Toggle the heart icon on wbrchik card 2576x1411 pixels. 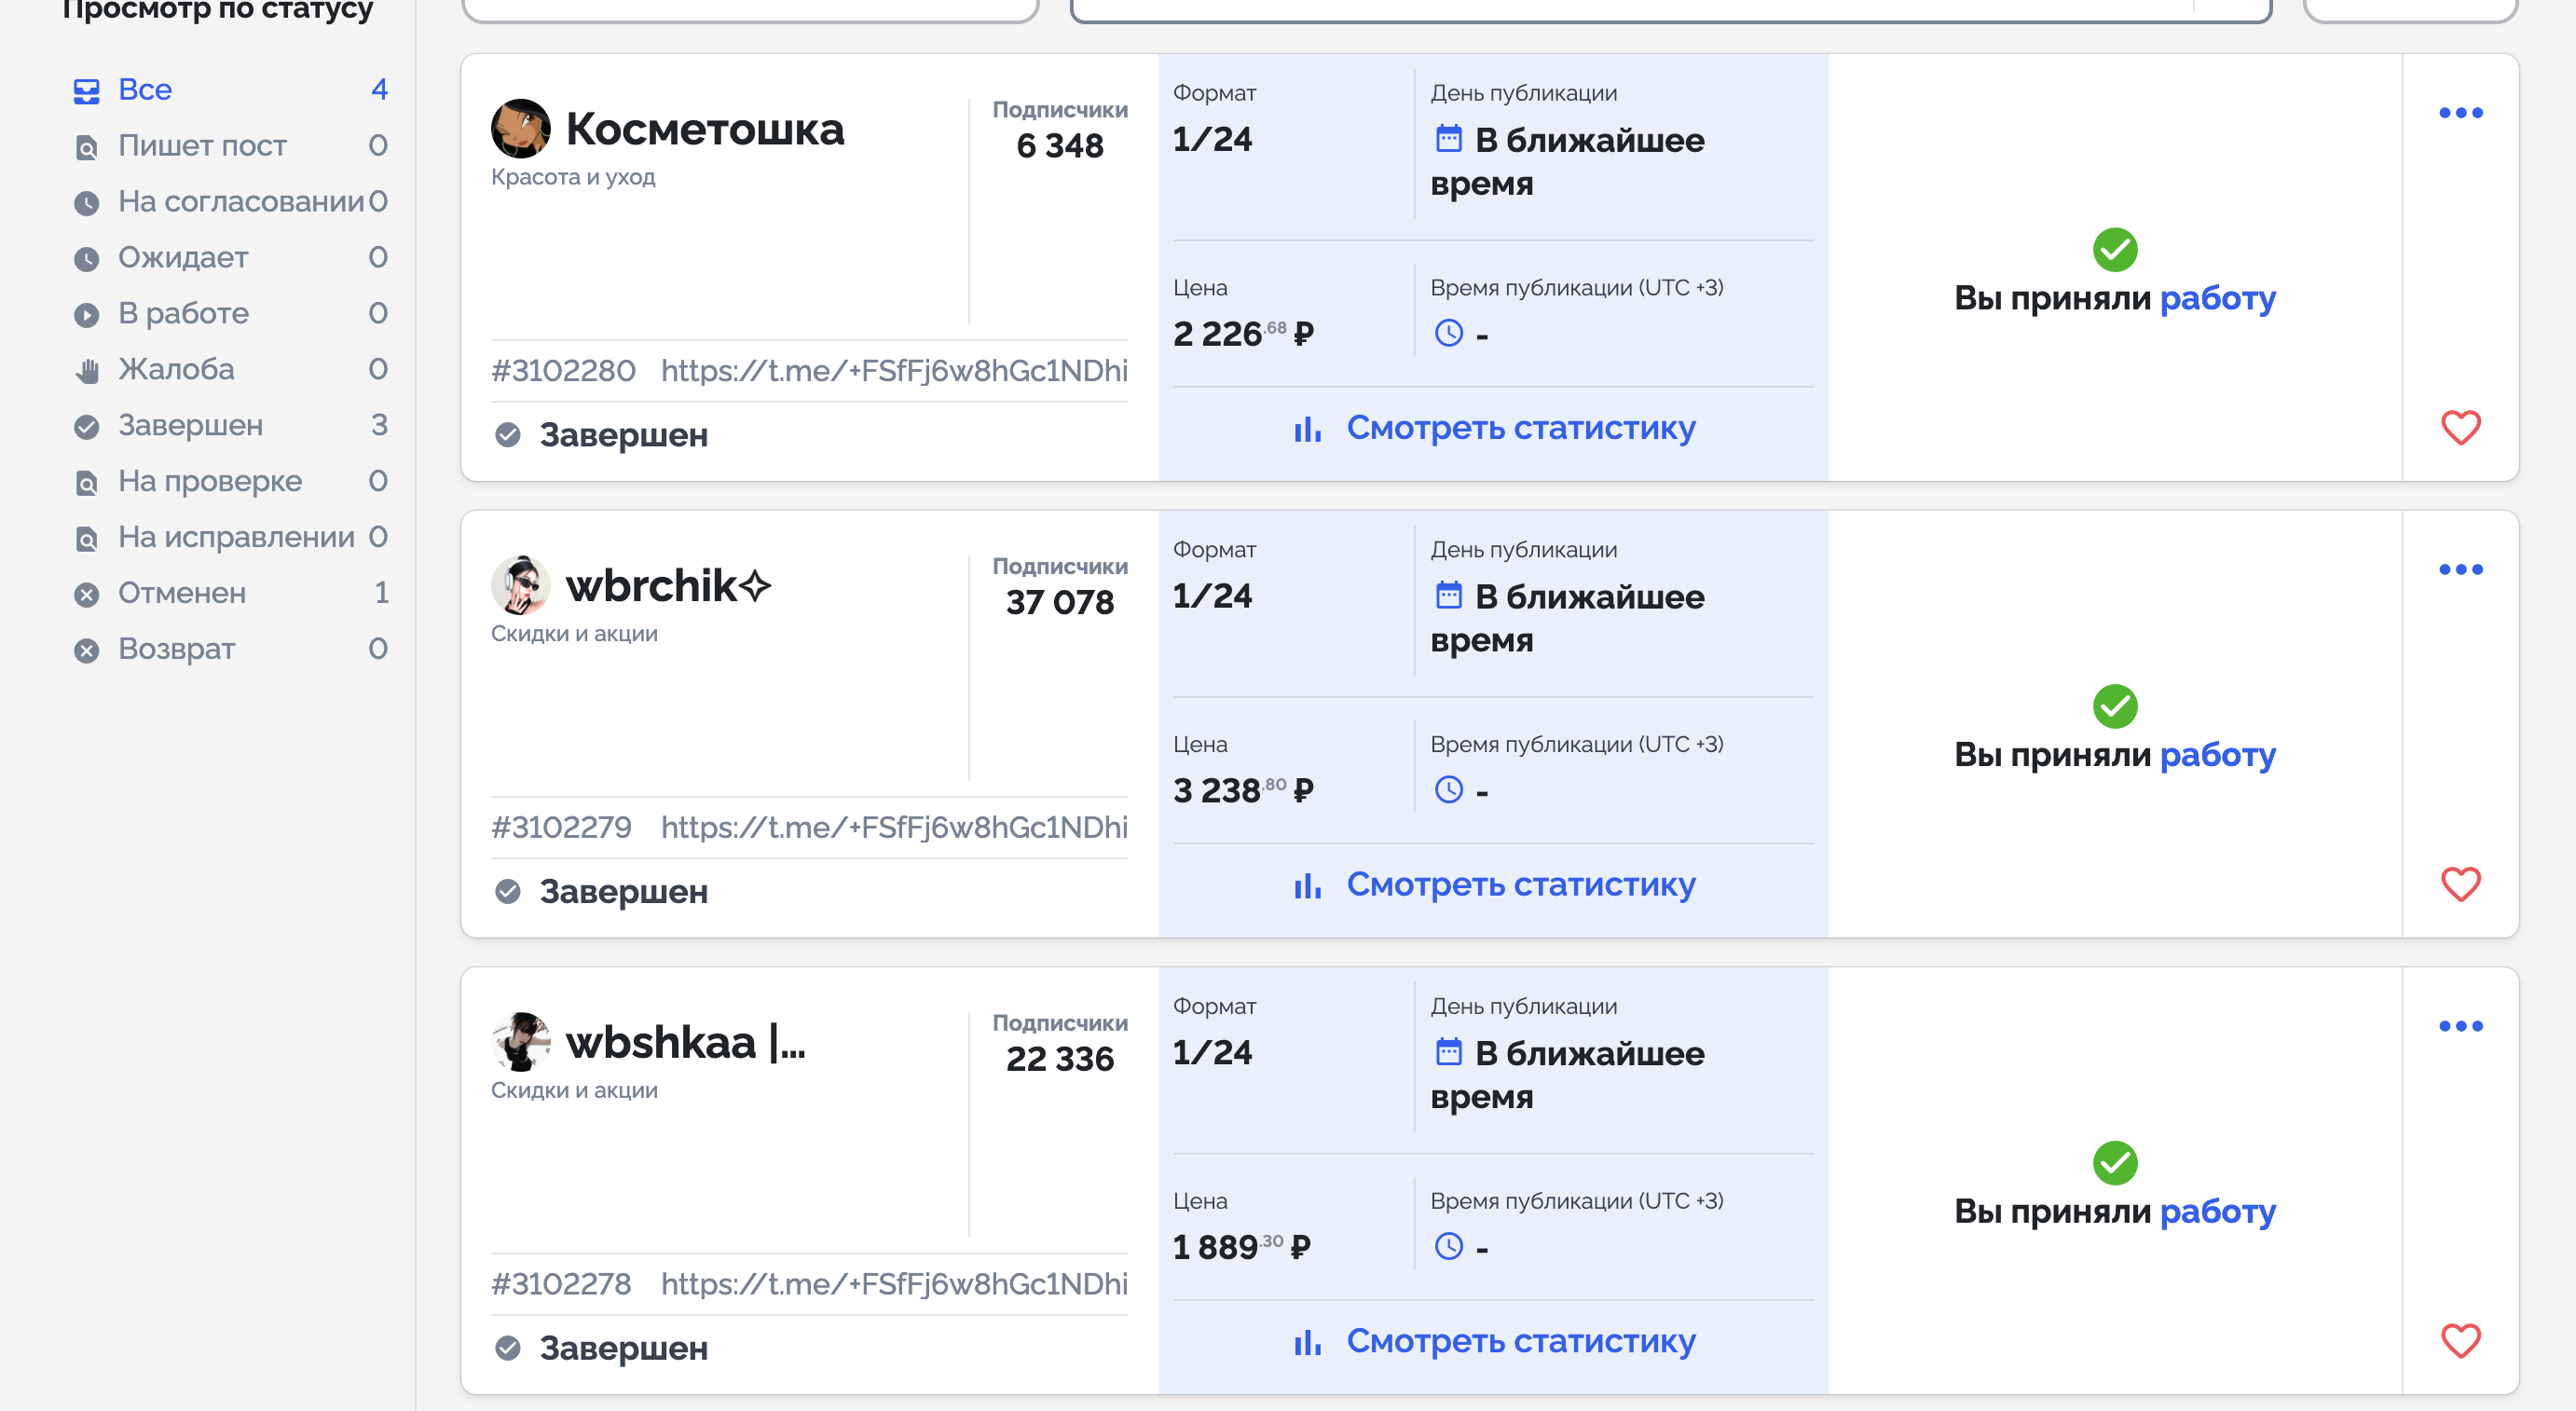(x=2460, y=884)
